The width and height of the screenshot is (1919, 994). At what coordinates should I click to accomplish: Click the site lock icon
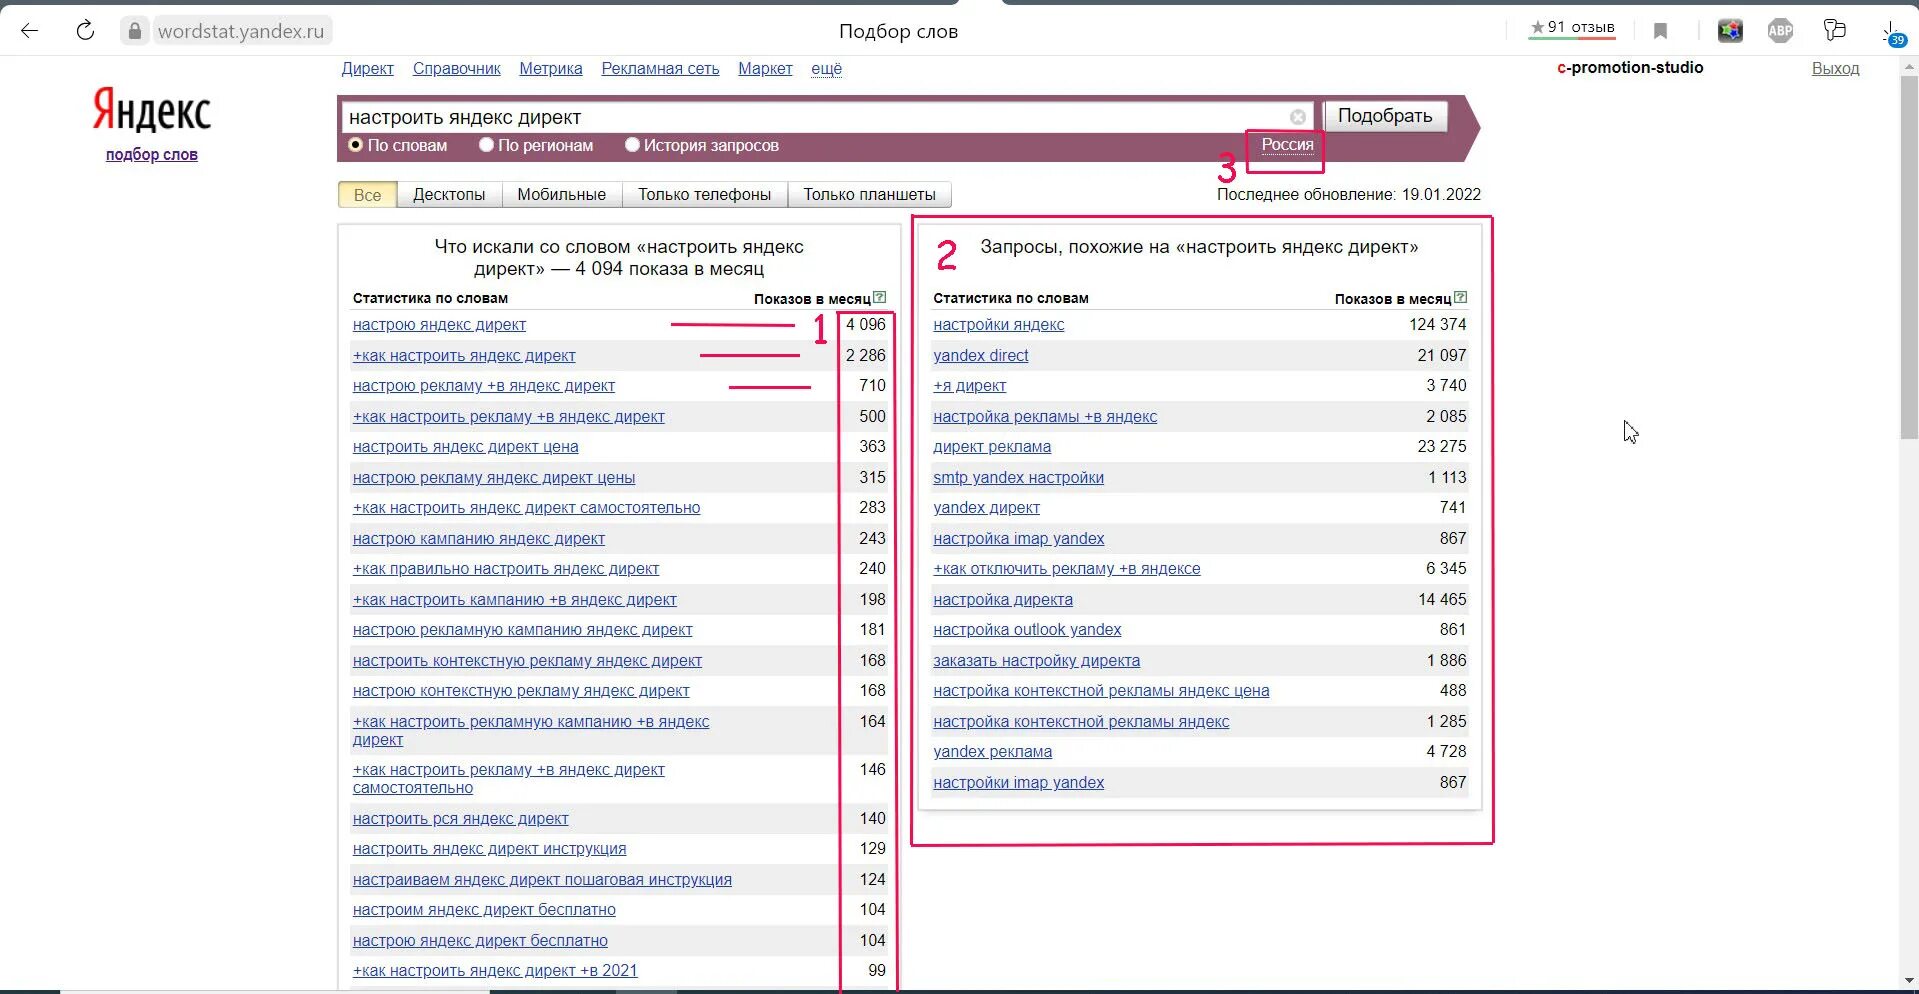tap(135, 31)
